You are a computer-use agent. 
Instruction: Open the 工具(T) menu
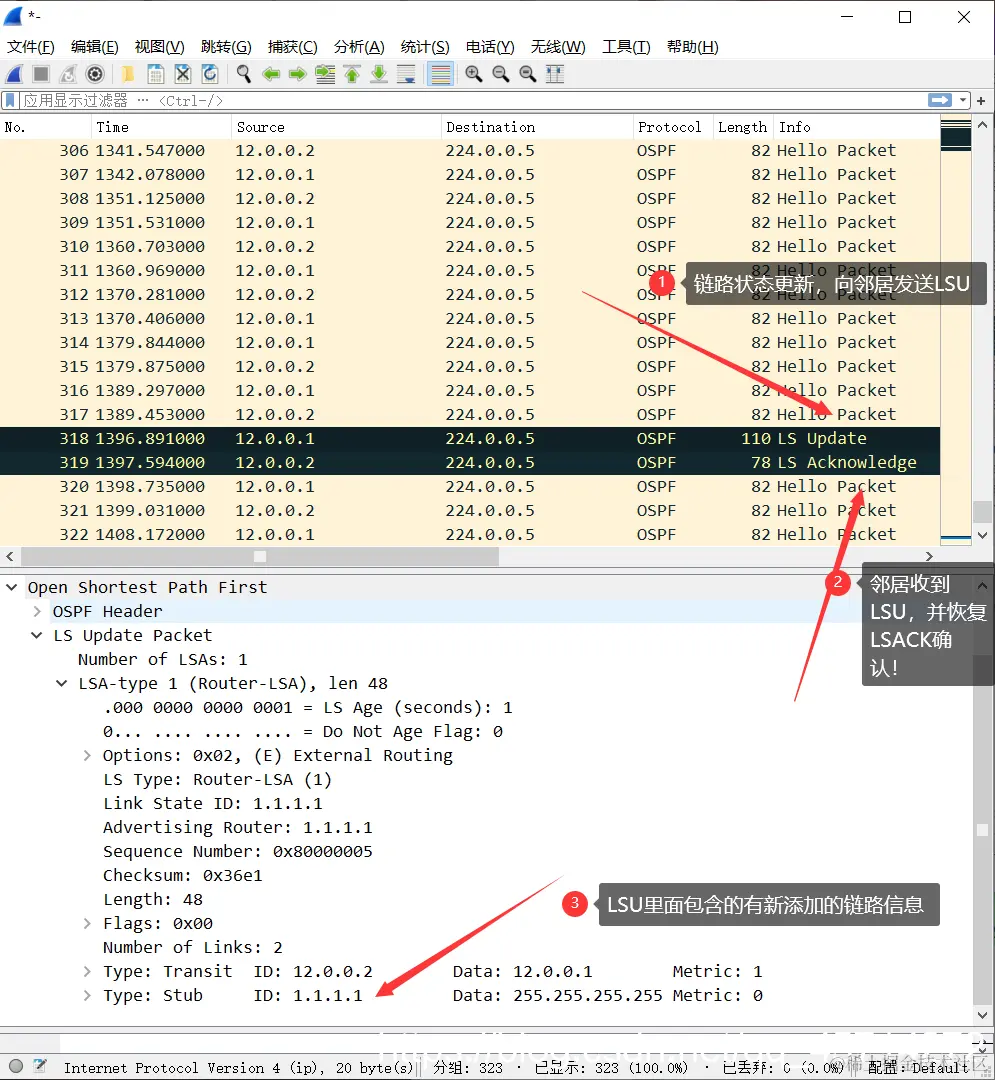pos(626,47)
